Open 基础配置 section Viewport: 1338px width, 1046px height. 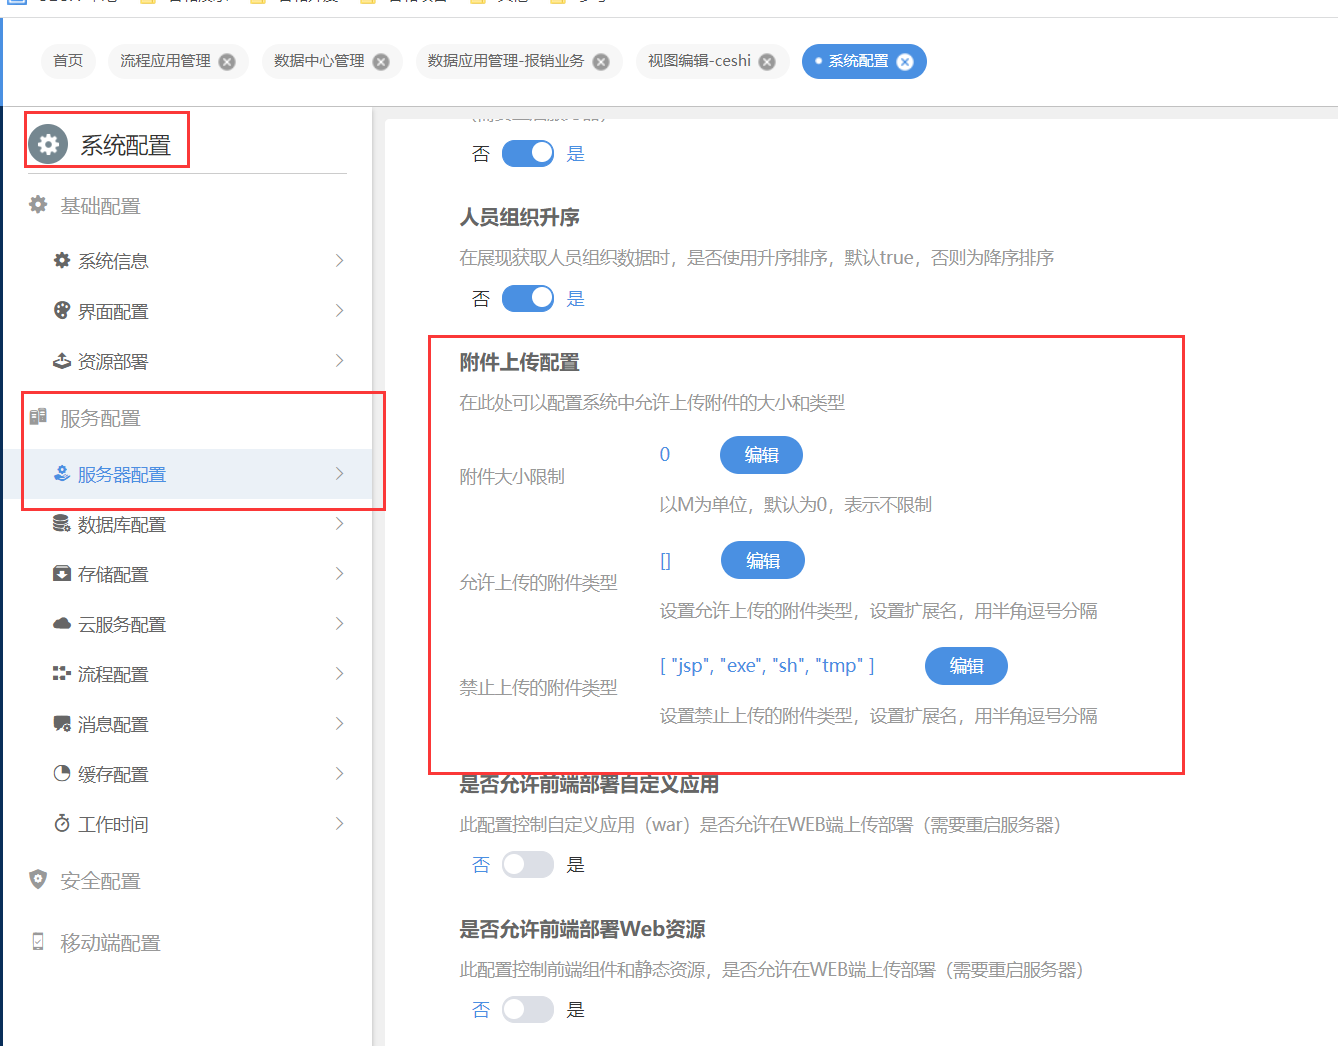pyautogui.click(x=100, y=206)
